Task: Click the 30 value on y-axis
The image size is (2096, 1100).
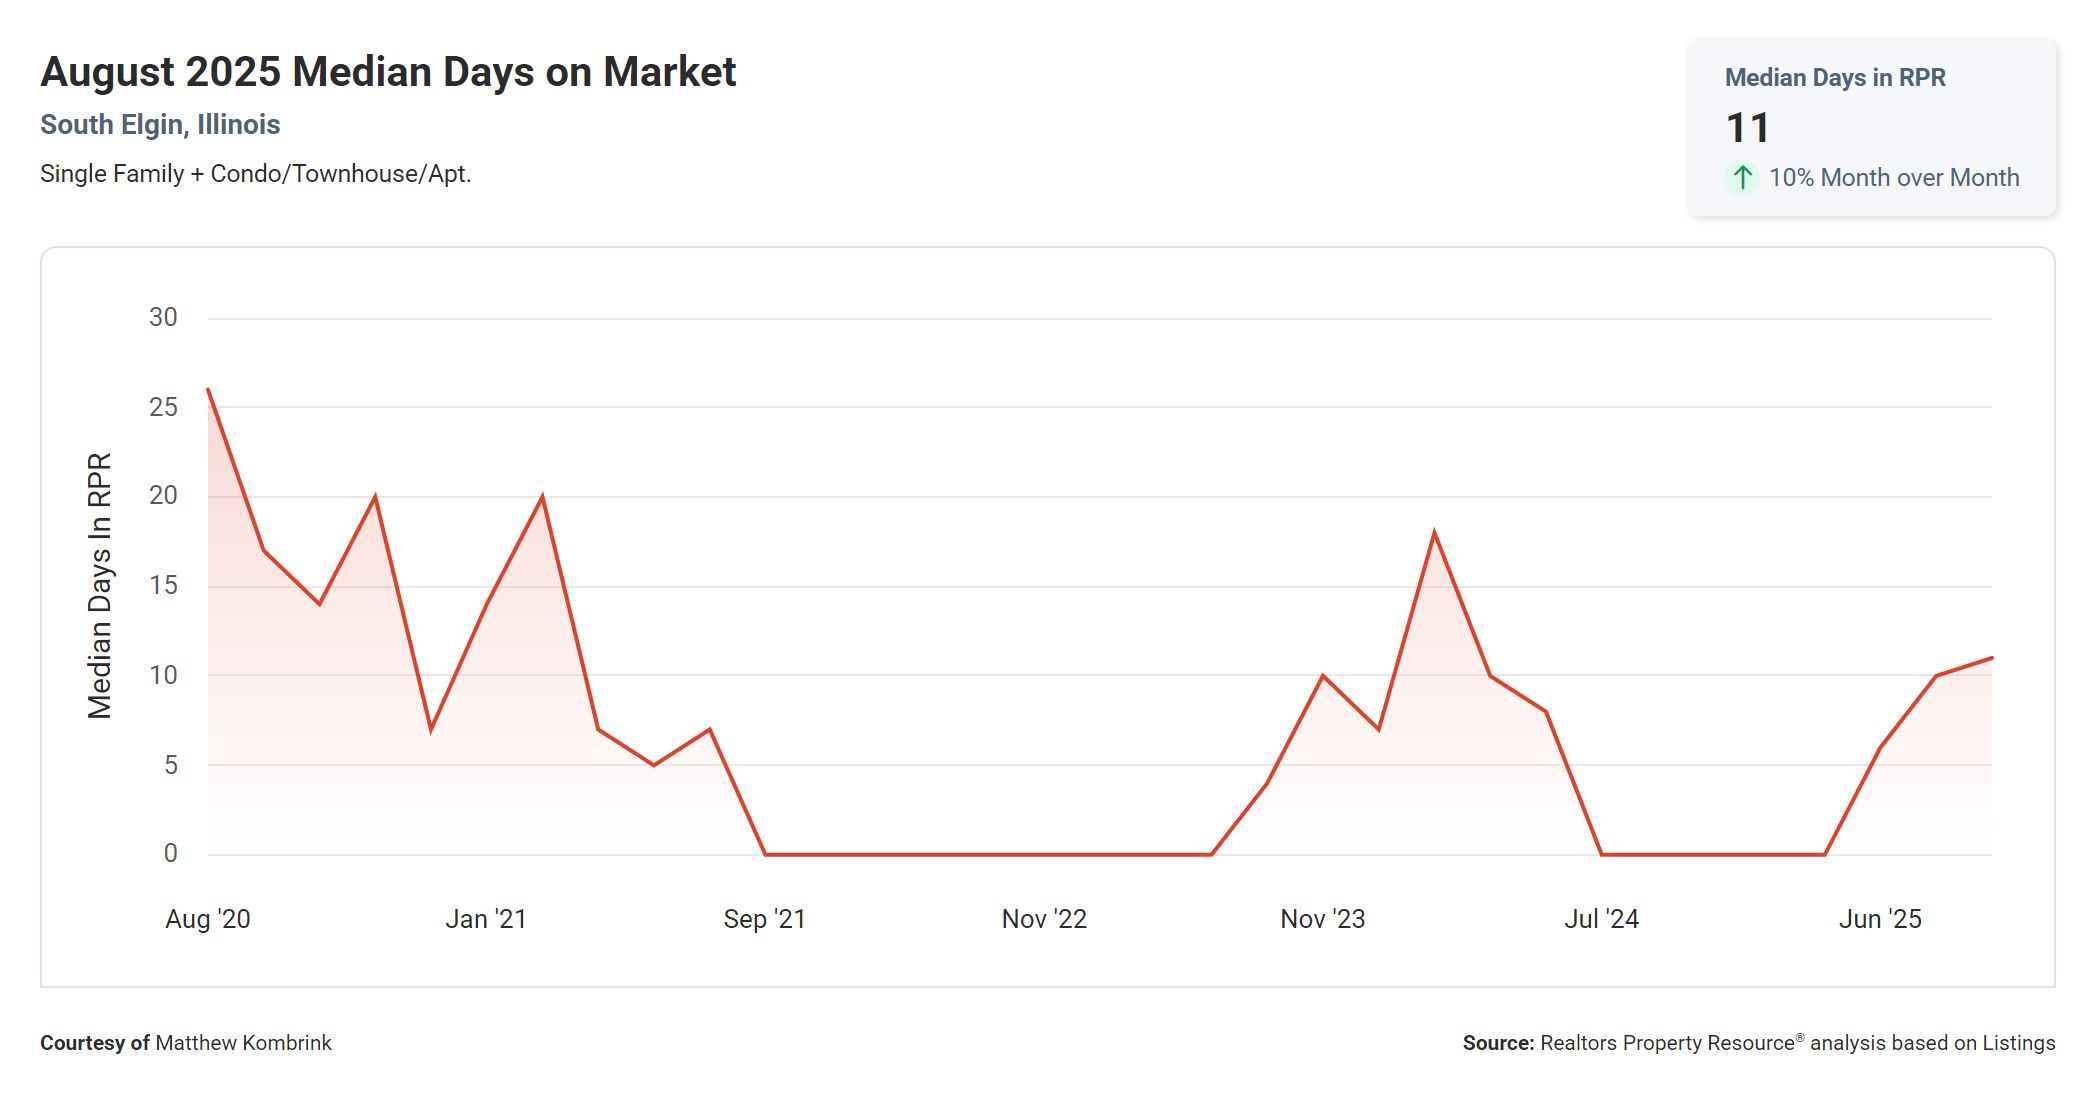Action: pyautogui.click(x=163, y=318)
